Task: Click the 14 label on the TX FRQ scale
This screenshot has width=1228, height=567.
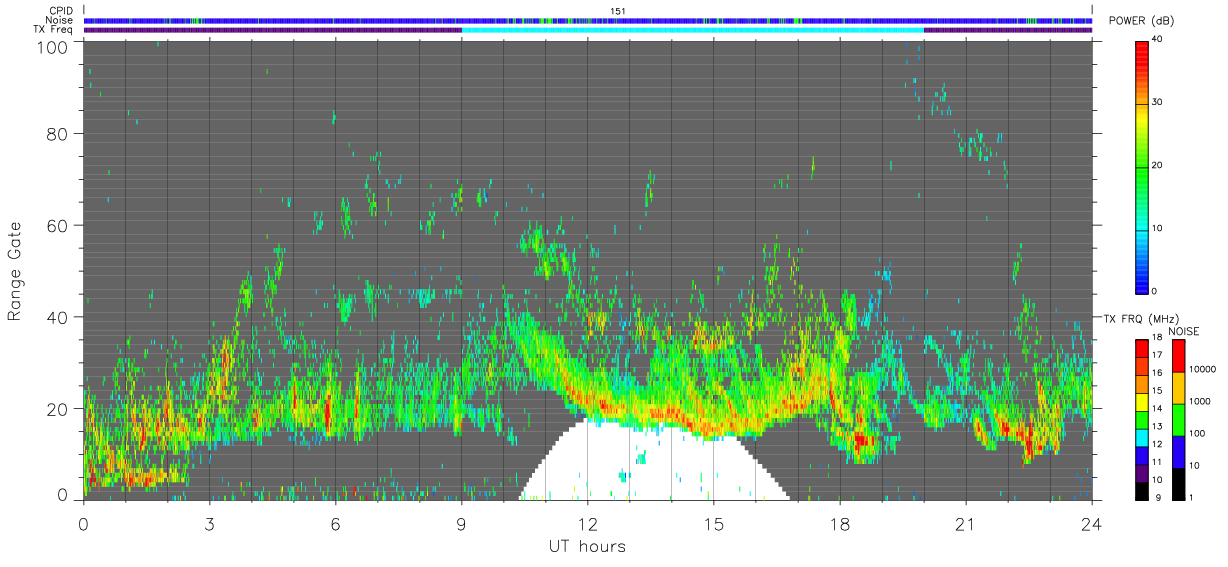Action: (1157, 408)
